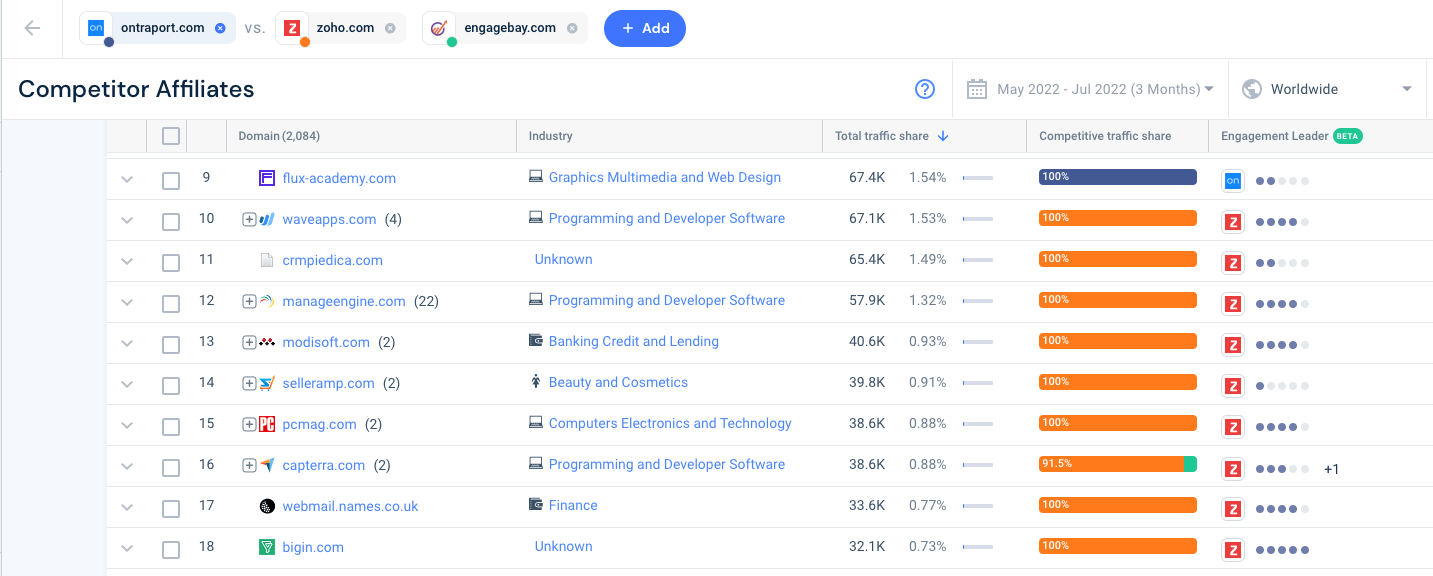The height and width of the screenshot is (576, 1433).
Task: Click the +1 indicator on capterra row
Action: point(1331,467)
